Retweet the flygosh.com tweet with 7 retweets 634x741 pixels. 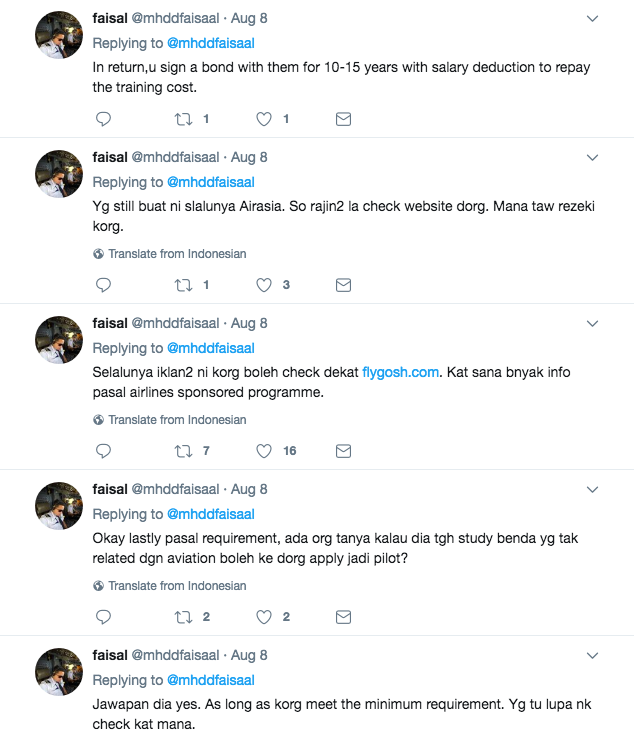coord(183,451)
